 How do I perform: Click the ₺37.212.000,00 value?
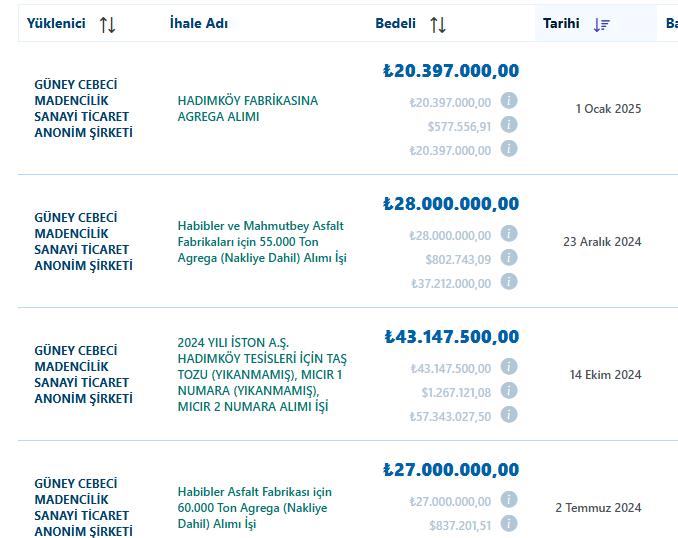[x=451, y=284]
